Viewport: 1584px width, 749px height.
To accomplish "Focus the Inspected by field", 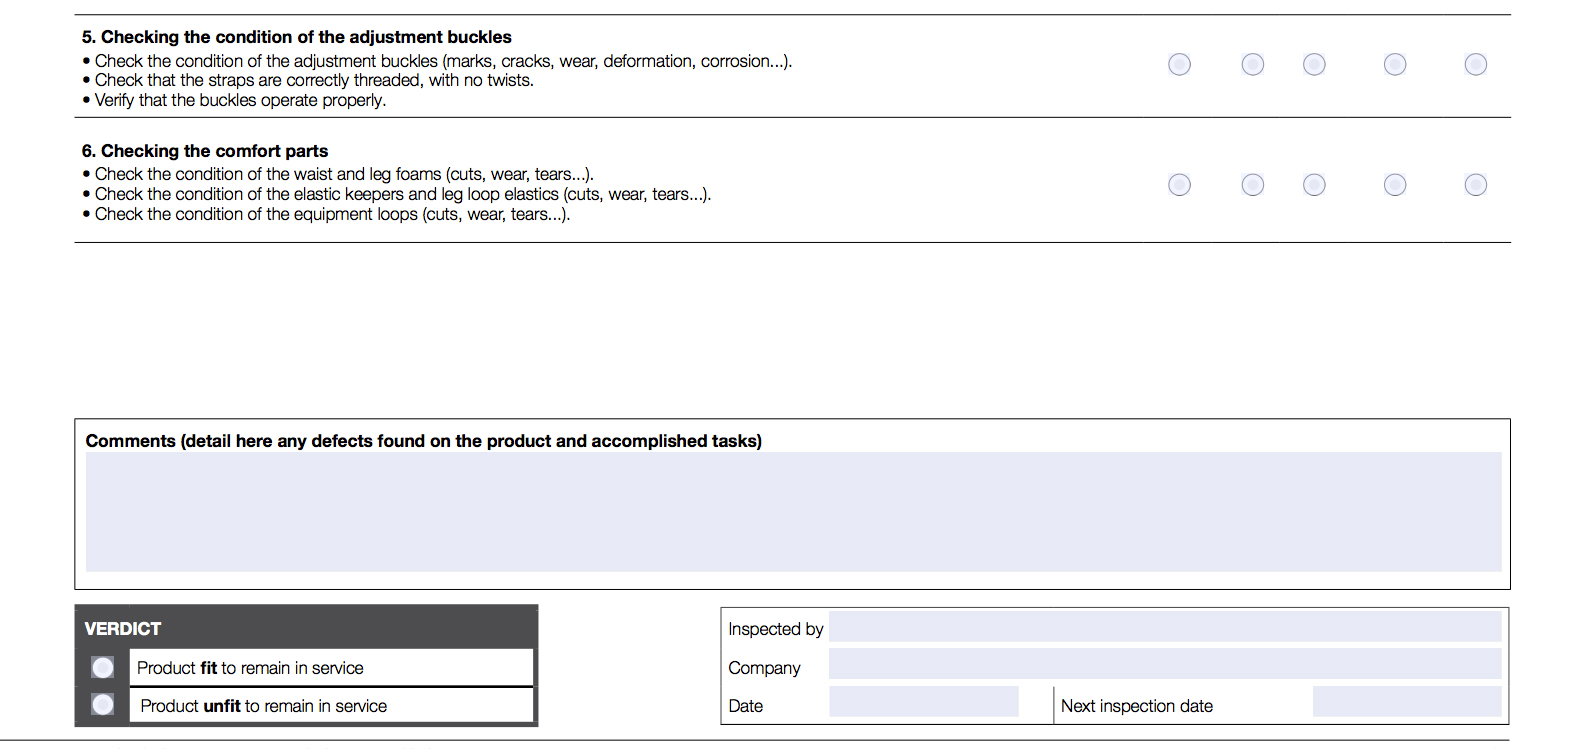I will pos(1164,627).
